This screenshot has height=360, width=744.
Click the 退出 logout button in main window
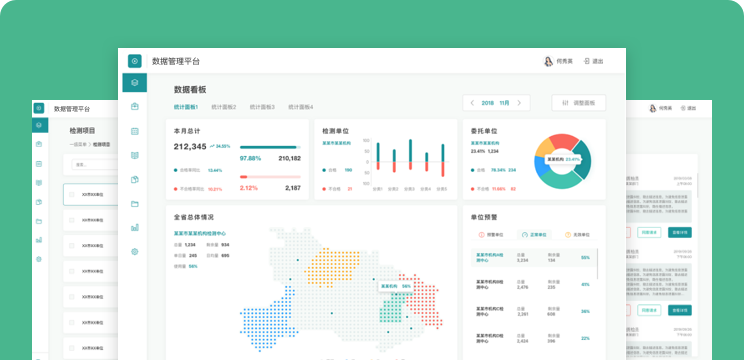[x=594, y=61]
